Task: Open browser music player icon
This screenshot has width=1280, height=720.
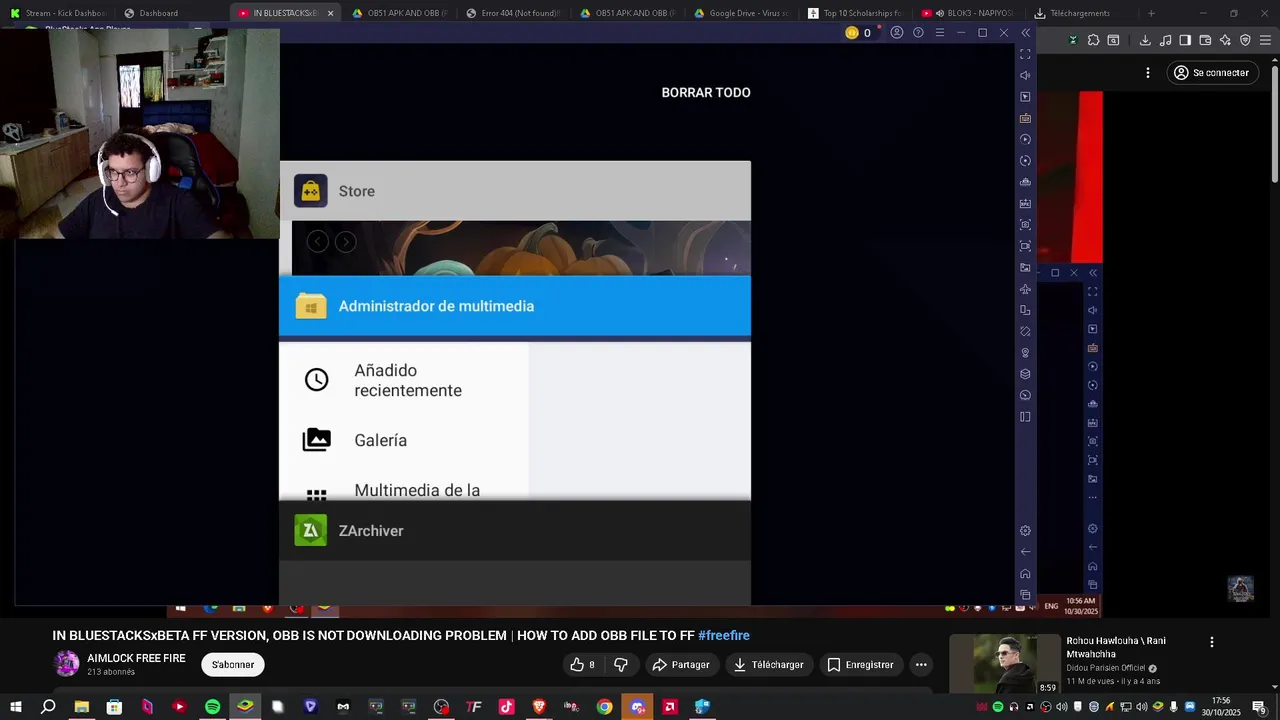Action: 1165,40
